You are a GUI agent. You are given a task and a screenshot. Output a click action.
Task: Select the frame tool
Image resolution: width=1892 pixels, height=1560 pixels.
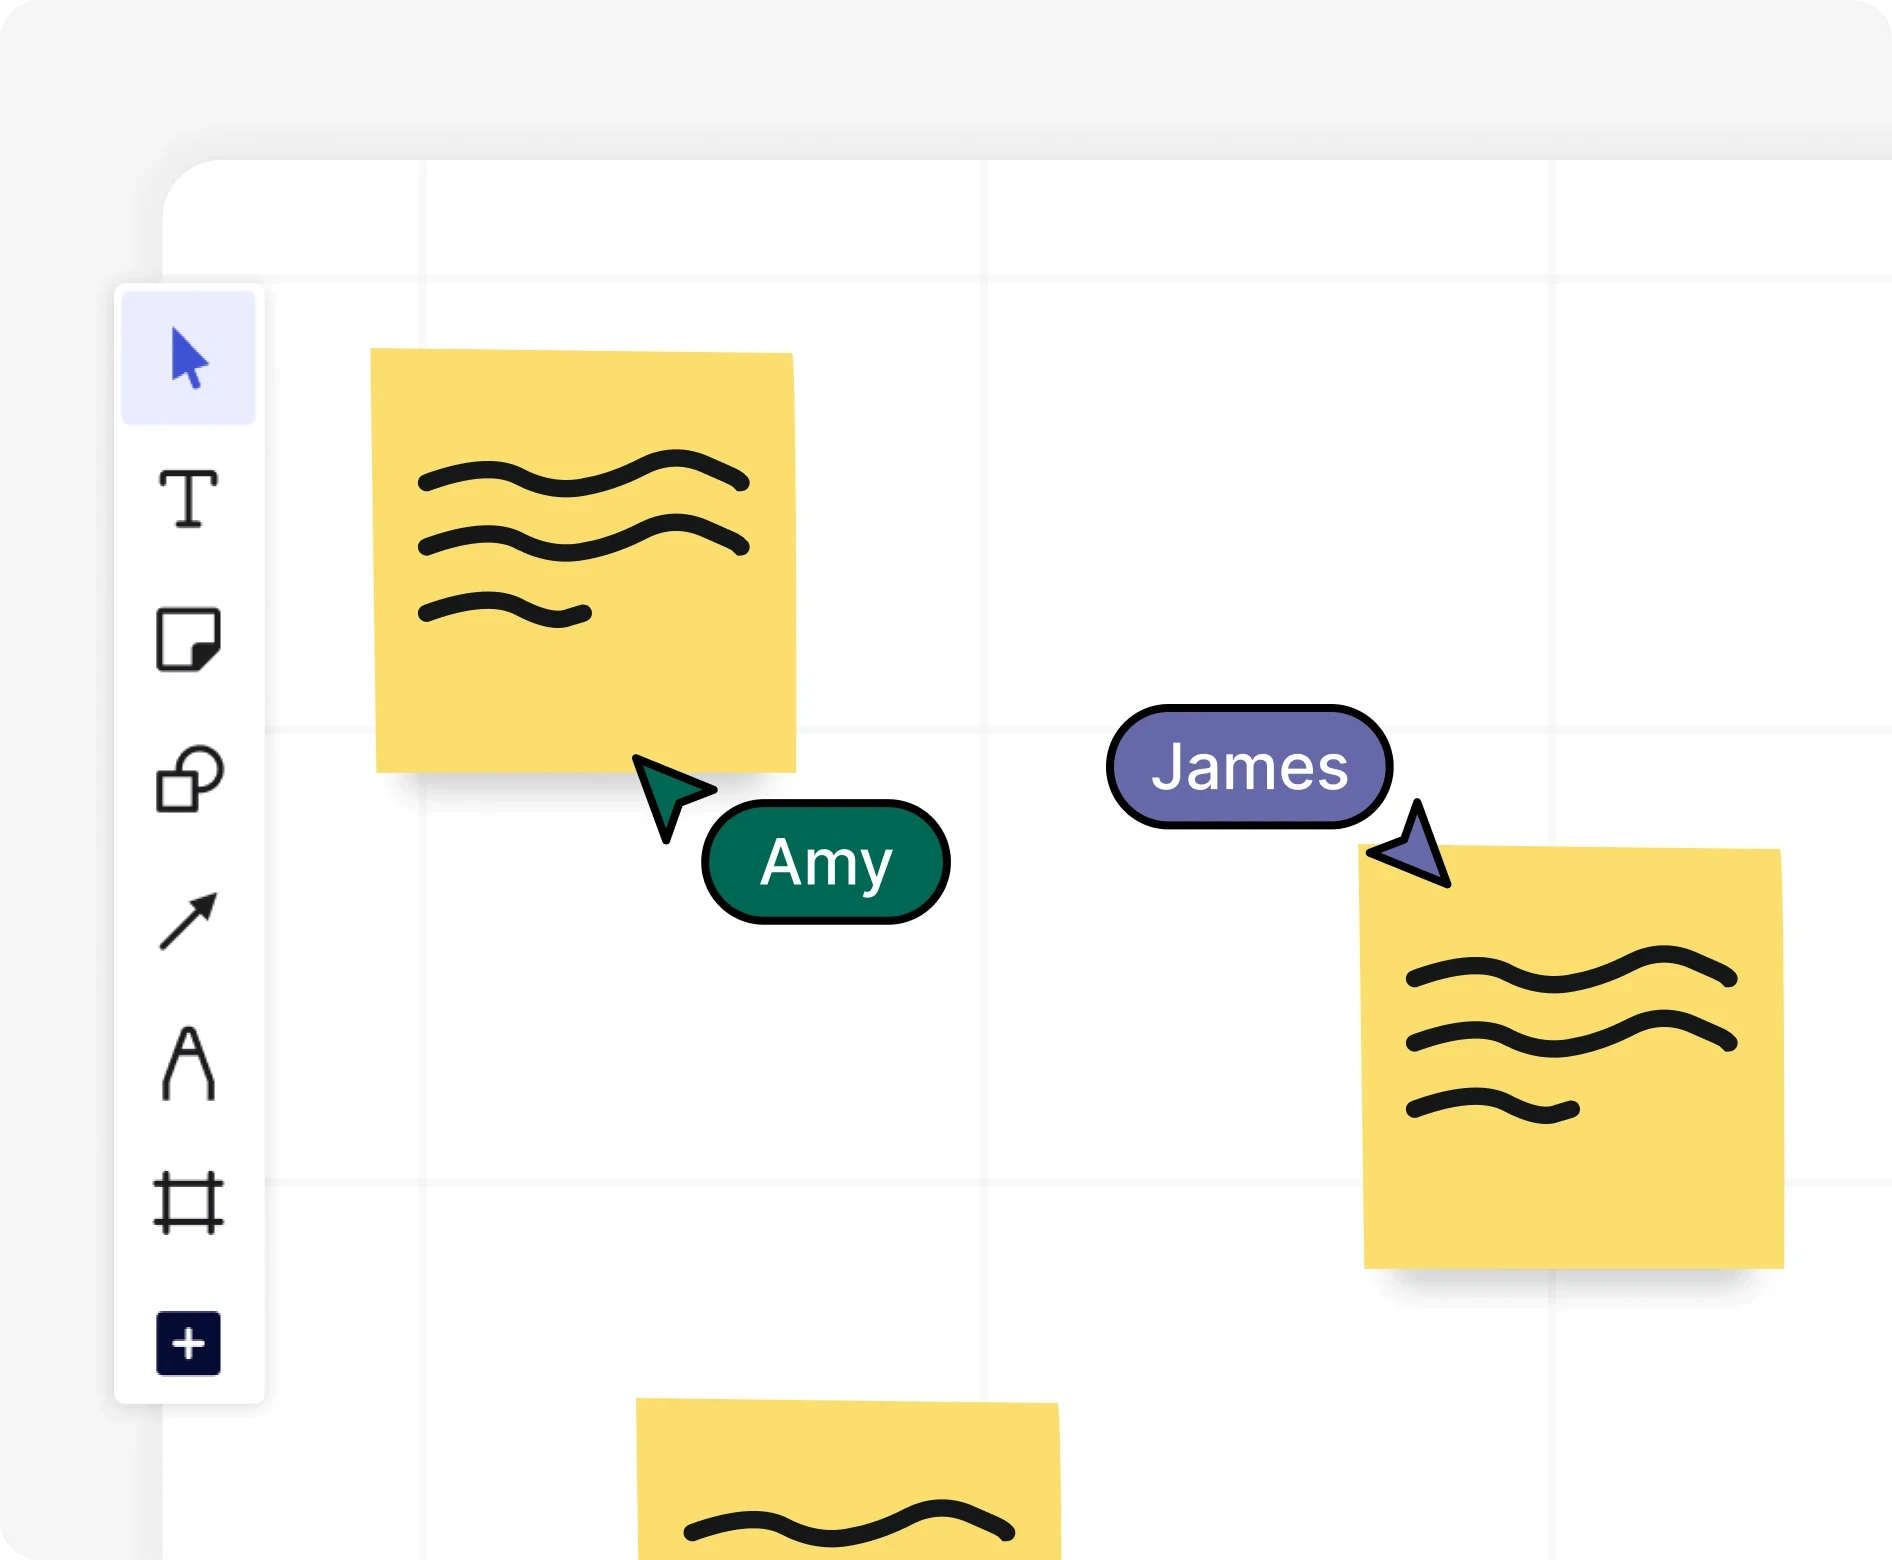point(188,1203)
